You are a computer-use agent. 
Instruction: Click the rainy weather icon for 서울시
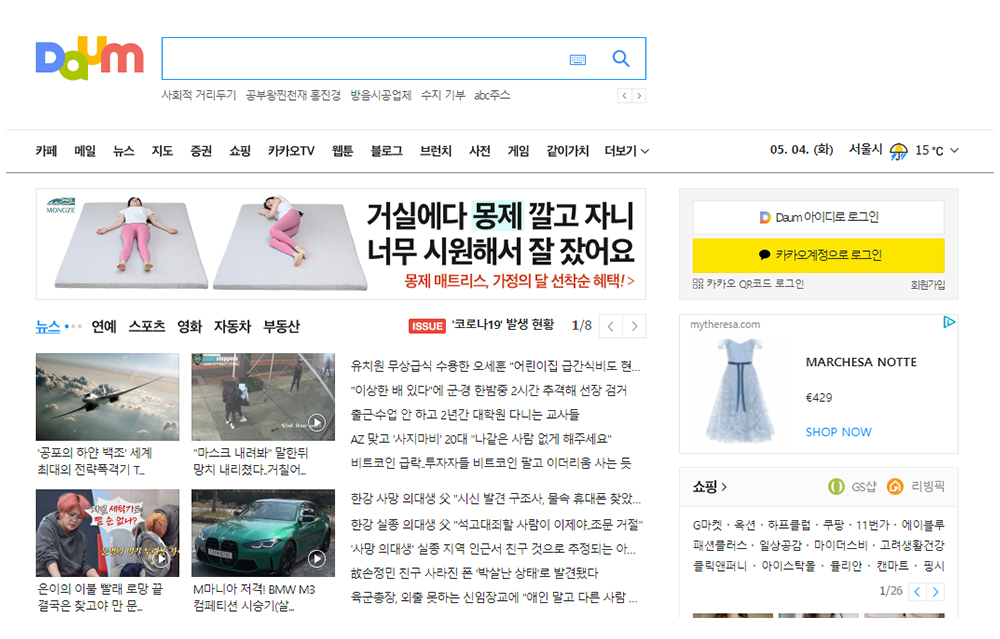pos(899,151)
